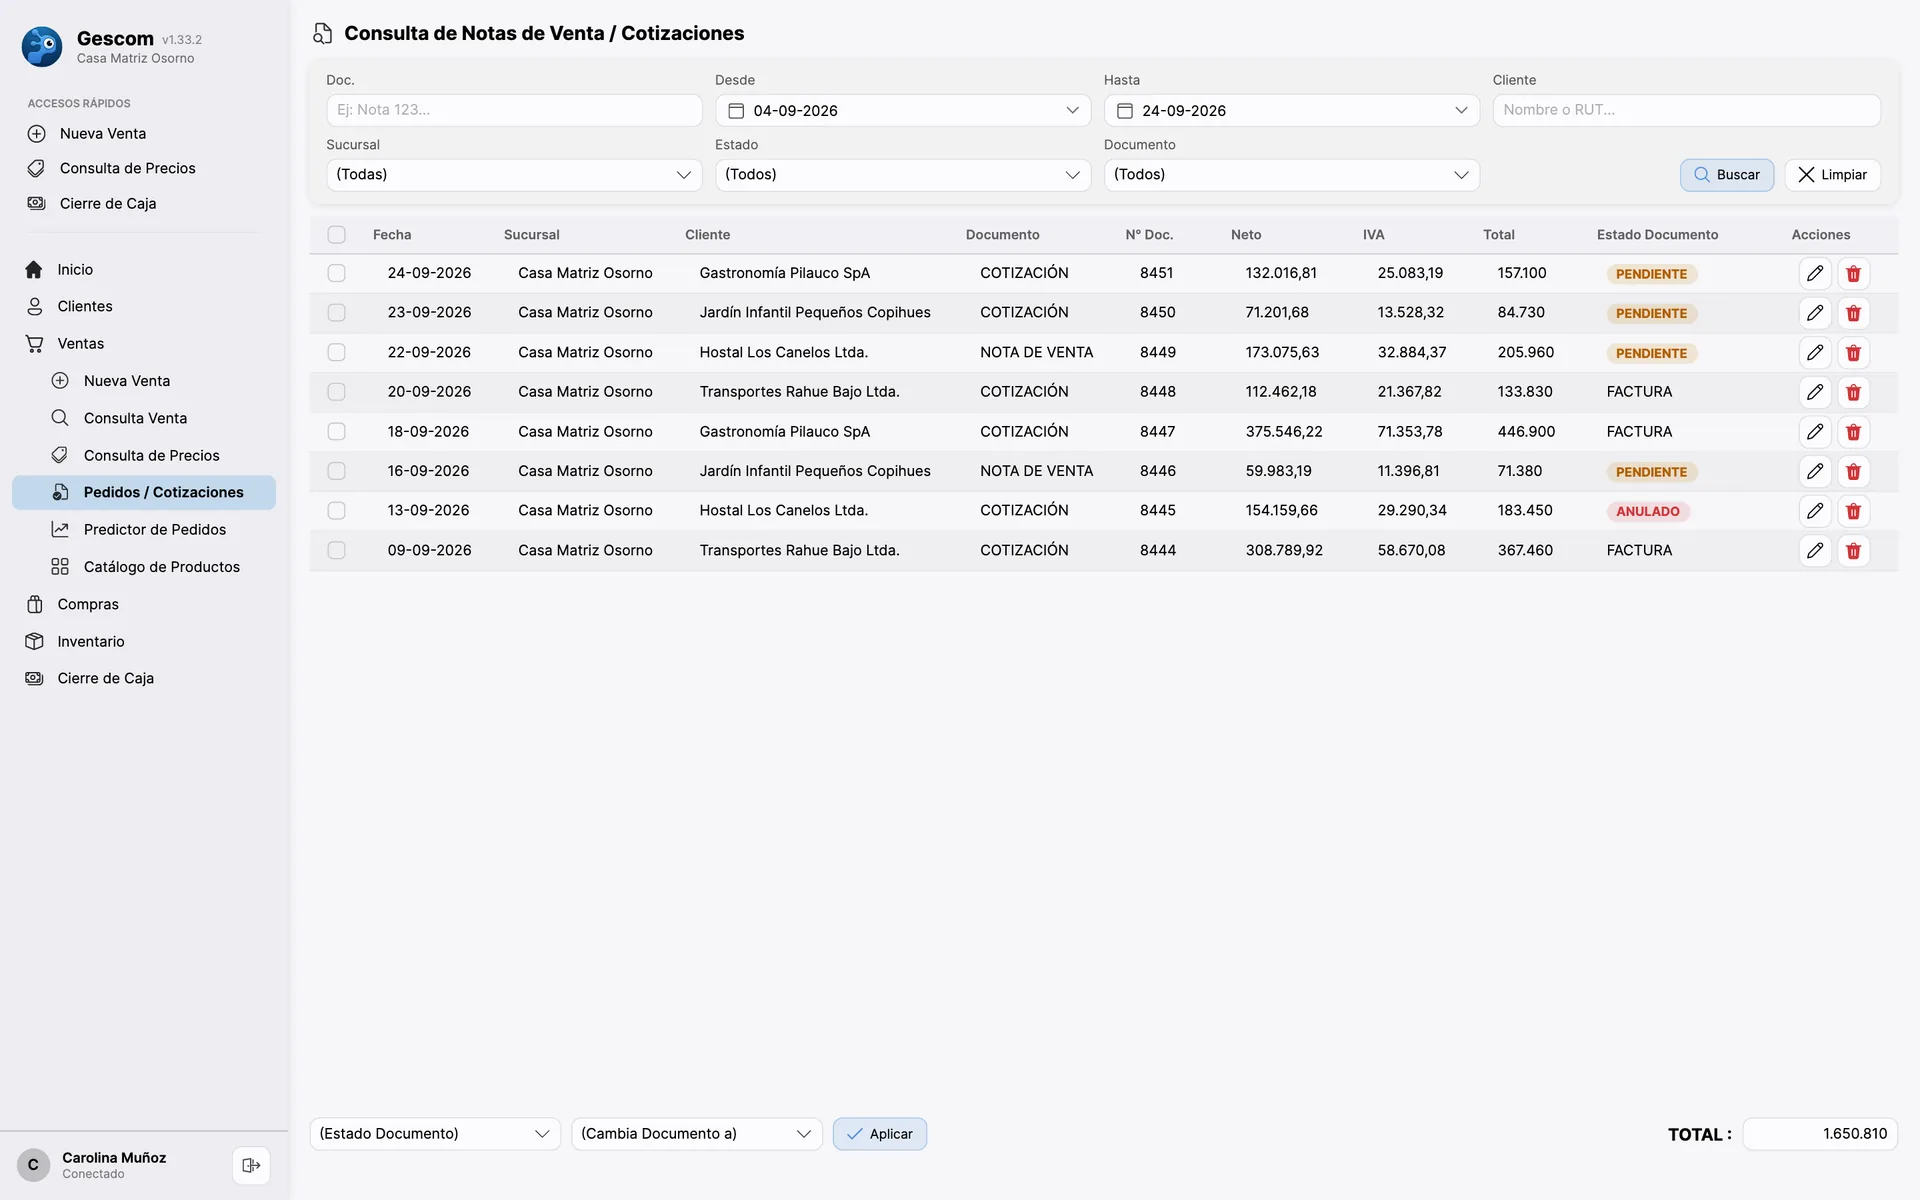Tick checkbox of row 22-09-2026
Image resolution: width=1920 pixels, height=1200 pixels.
click(x=336, y=352)
